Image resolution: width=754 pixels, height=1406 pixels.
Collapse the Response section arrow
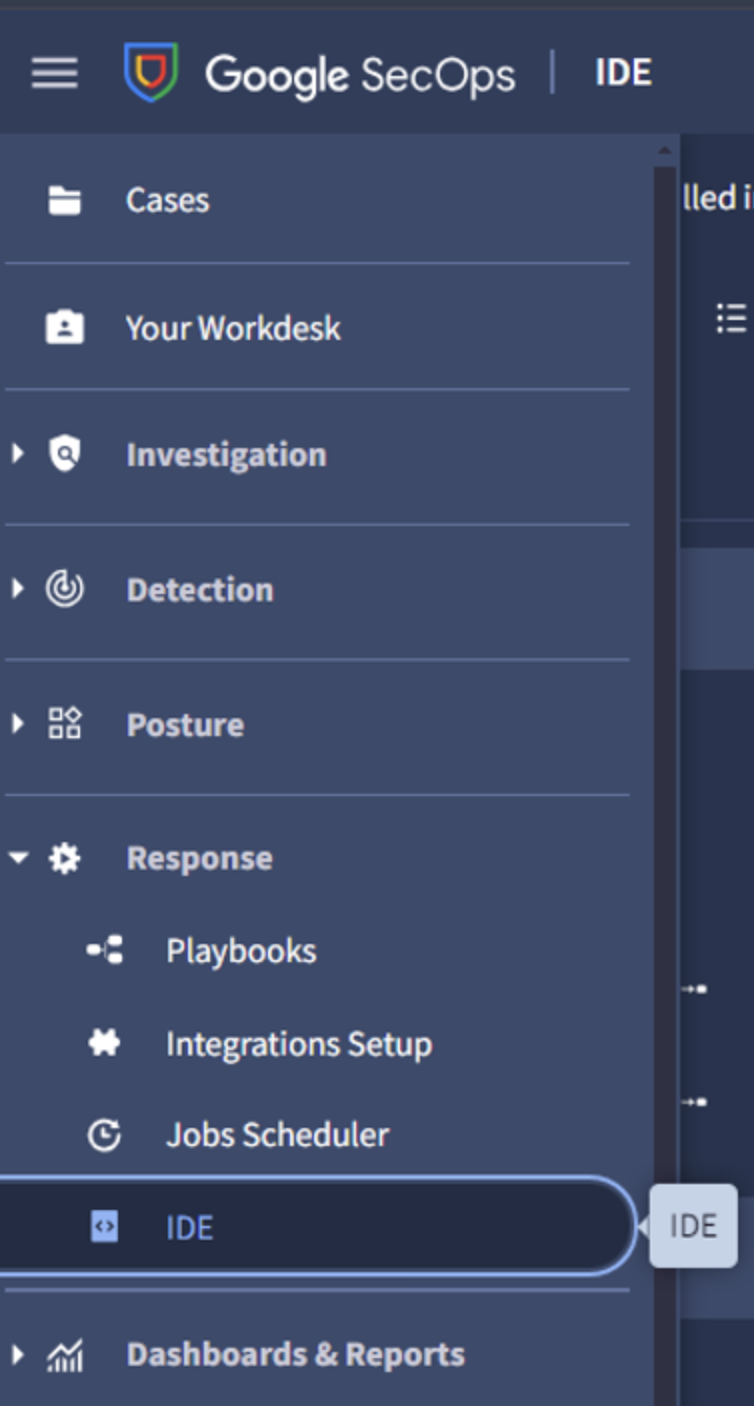18,858
